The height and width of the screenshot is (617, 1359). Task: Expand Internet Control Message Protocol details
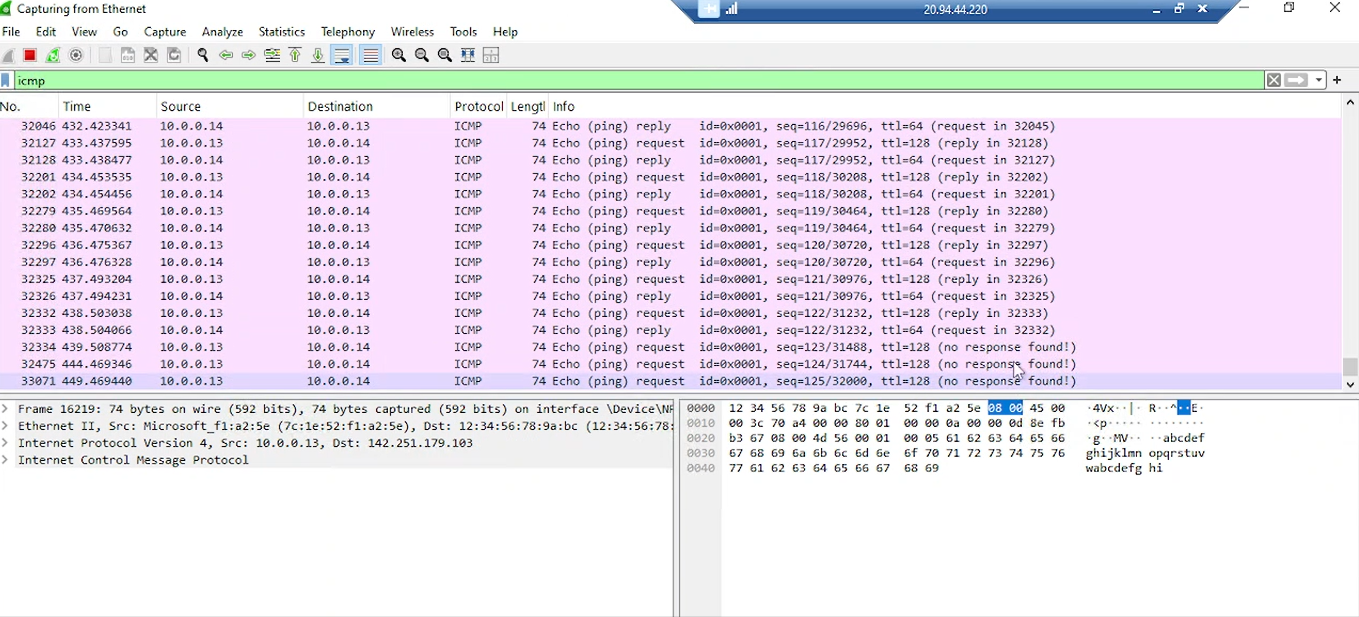[x=6, y=460]
